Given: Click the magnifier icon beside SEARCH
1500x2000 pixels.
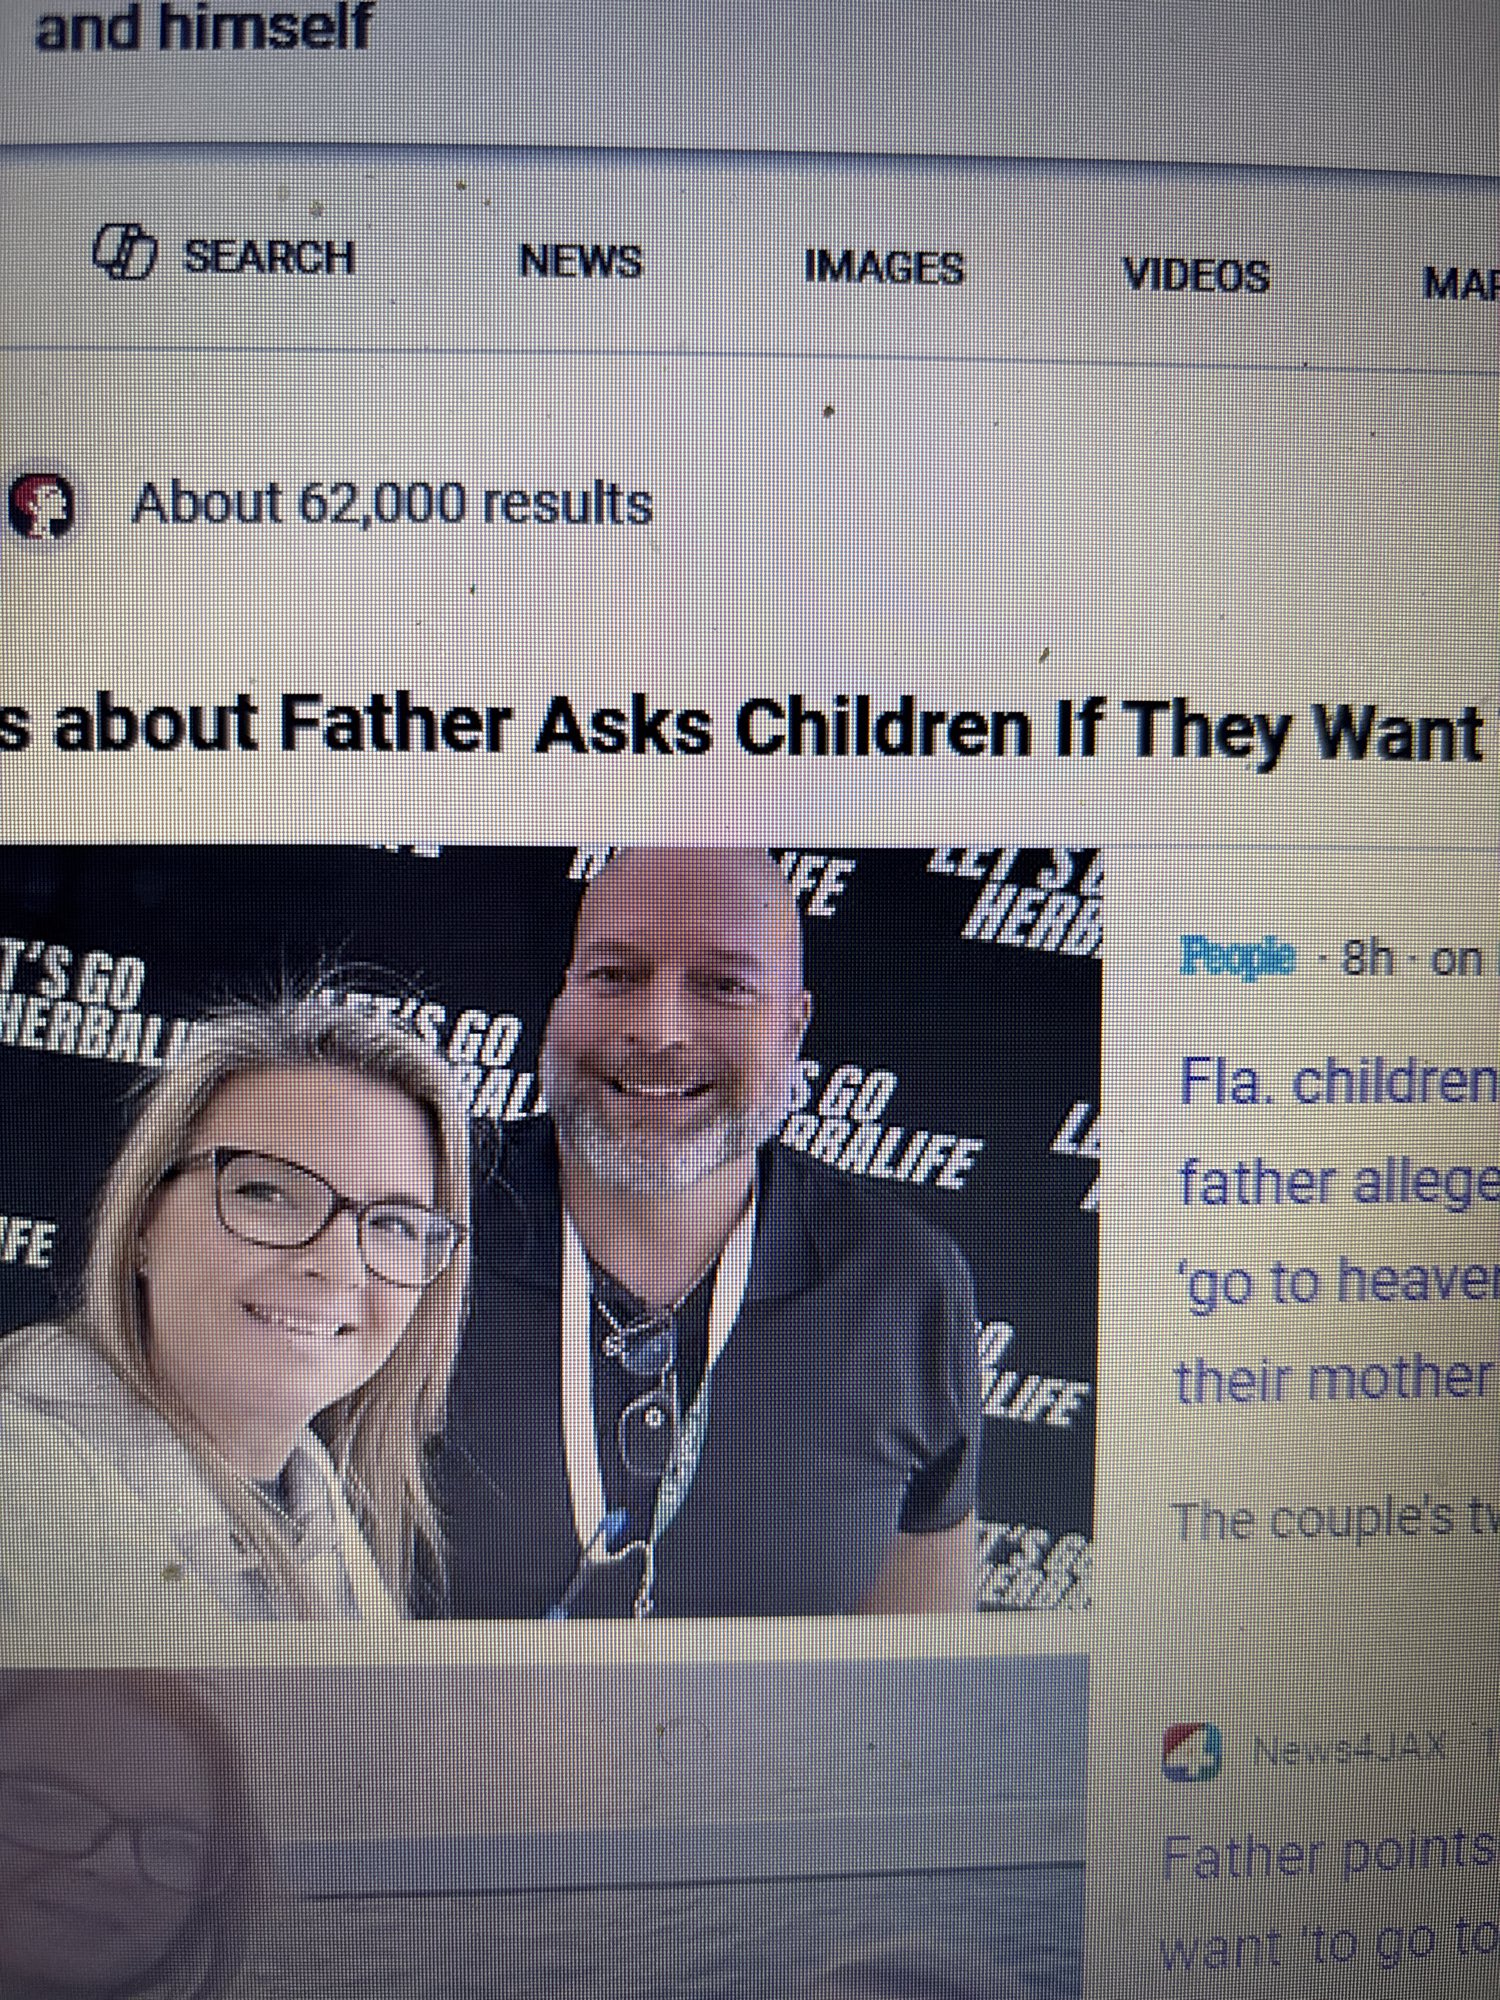Looking at the screenshot, I should (125, 251).
